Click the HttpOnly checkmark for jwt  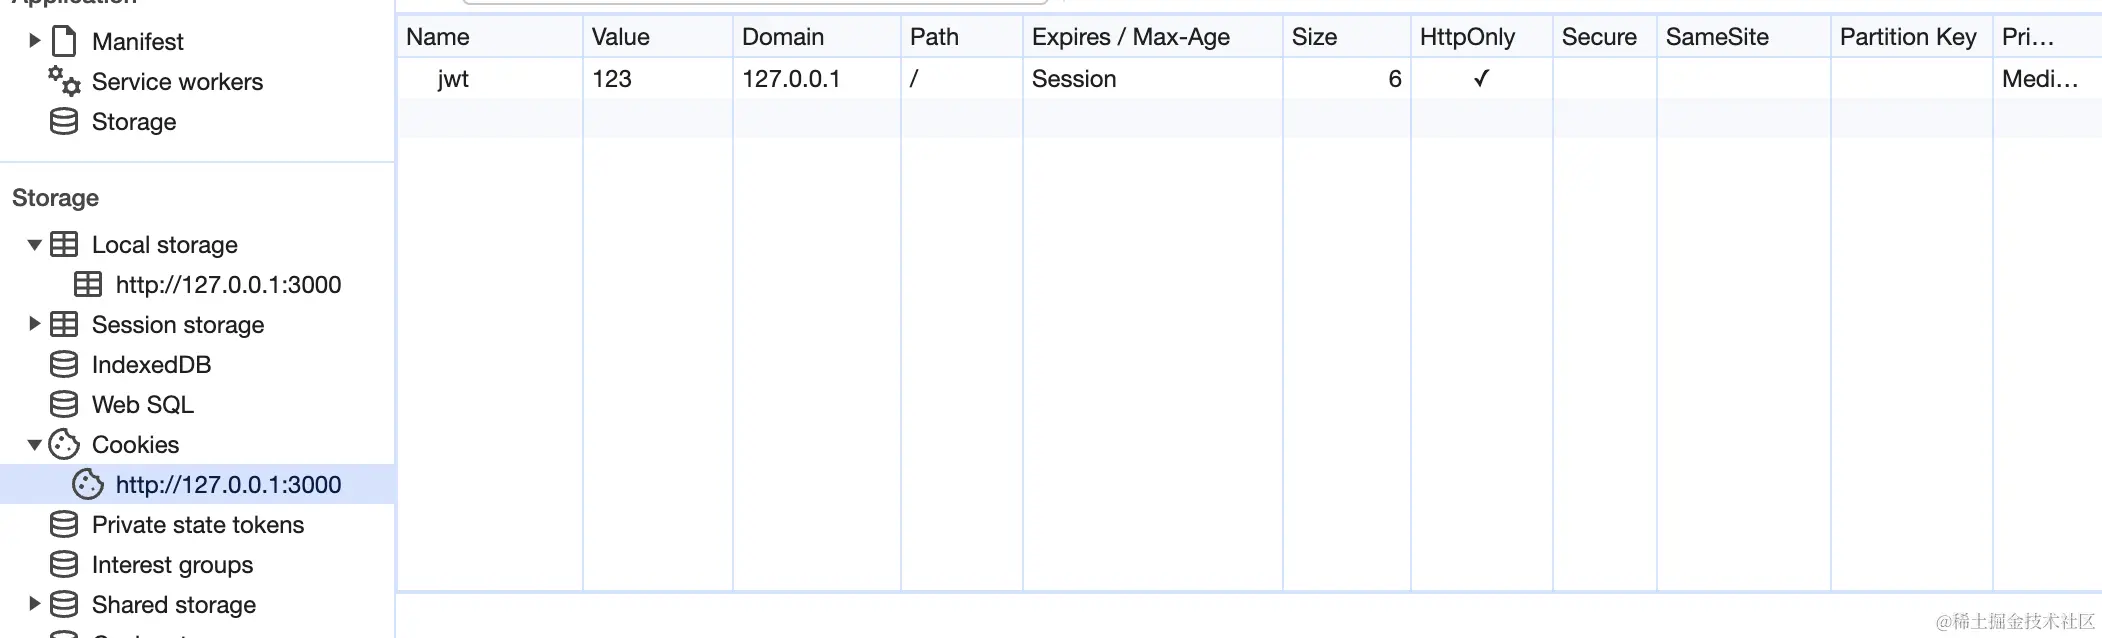pos(1482,78)
